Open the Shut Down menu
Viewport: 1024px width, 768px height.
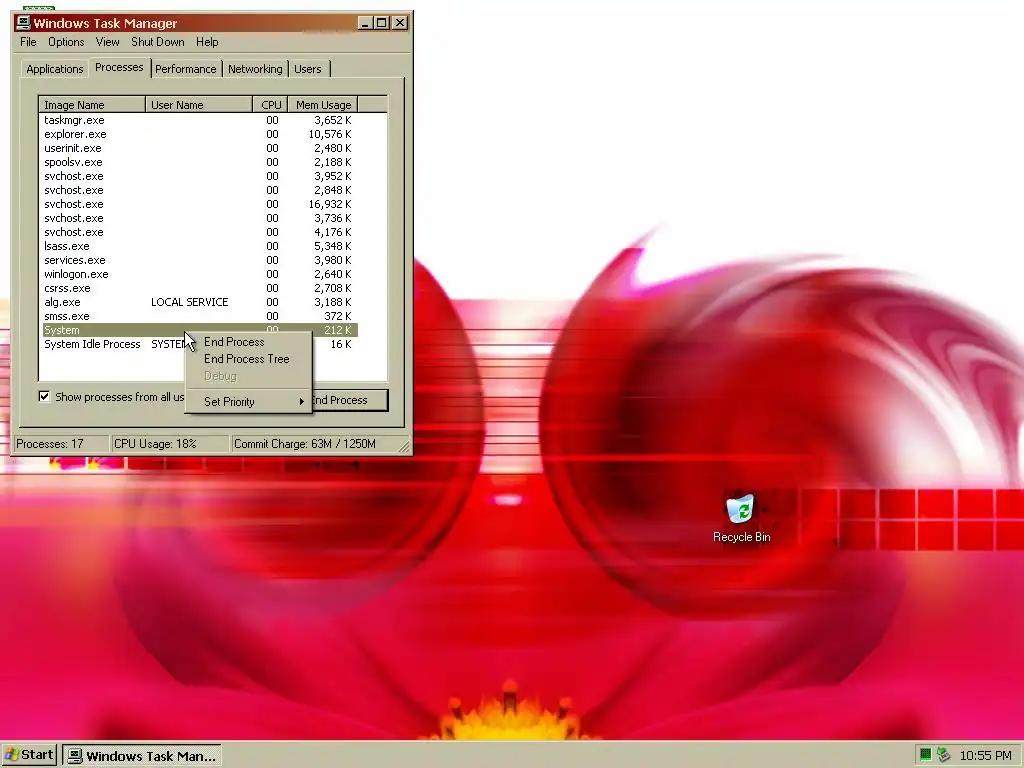[157, 42]
